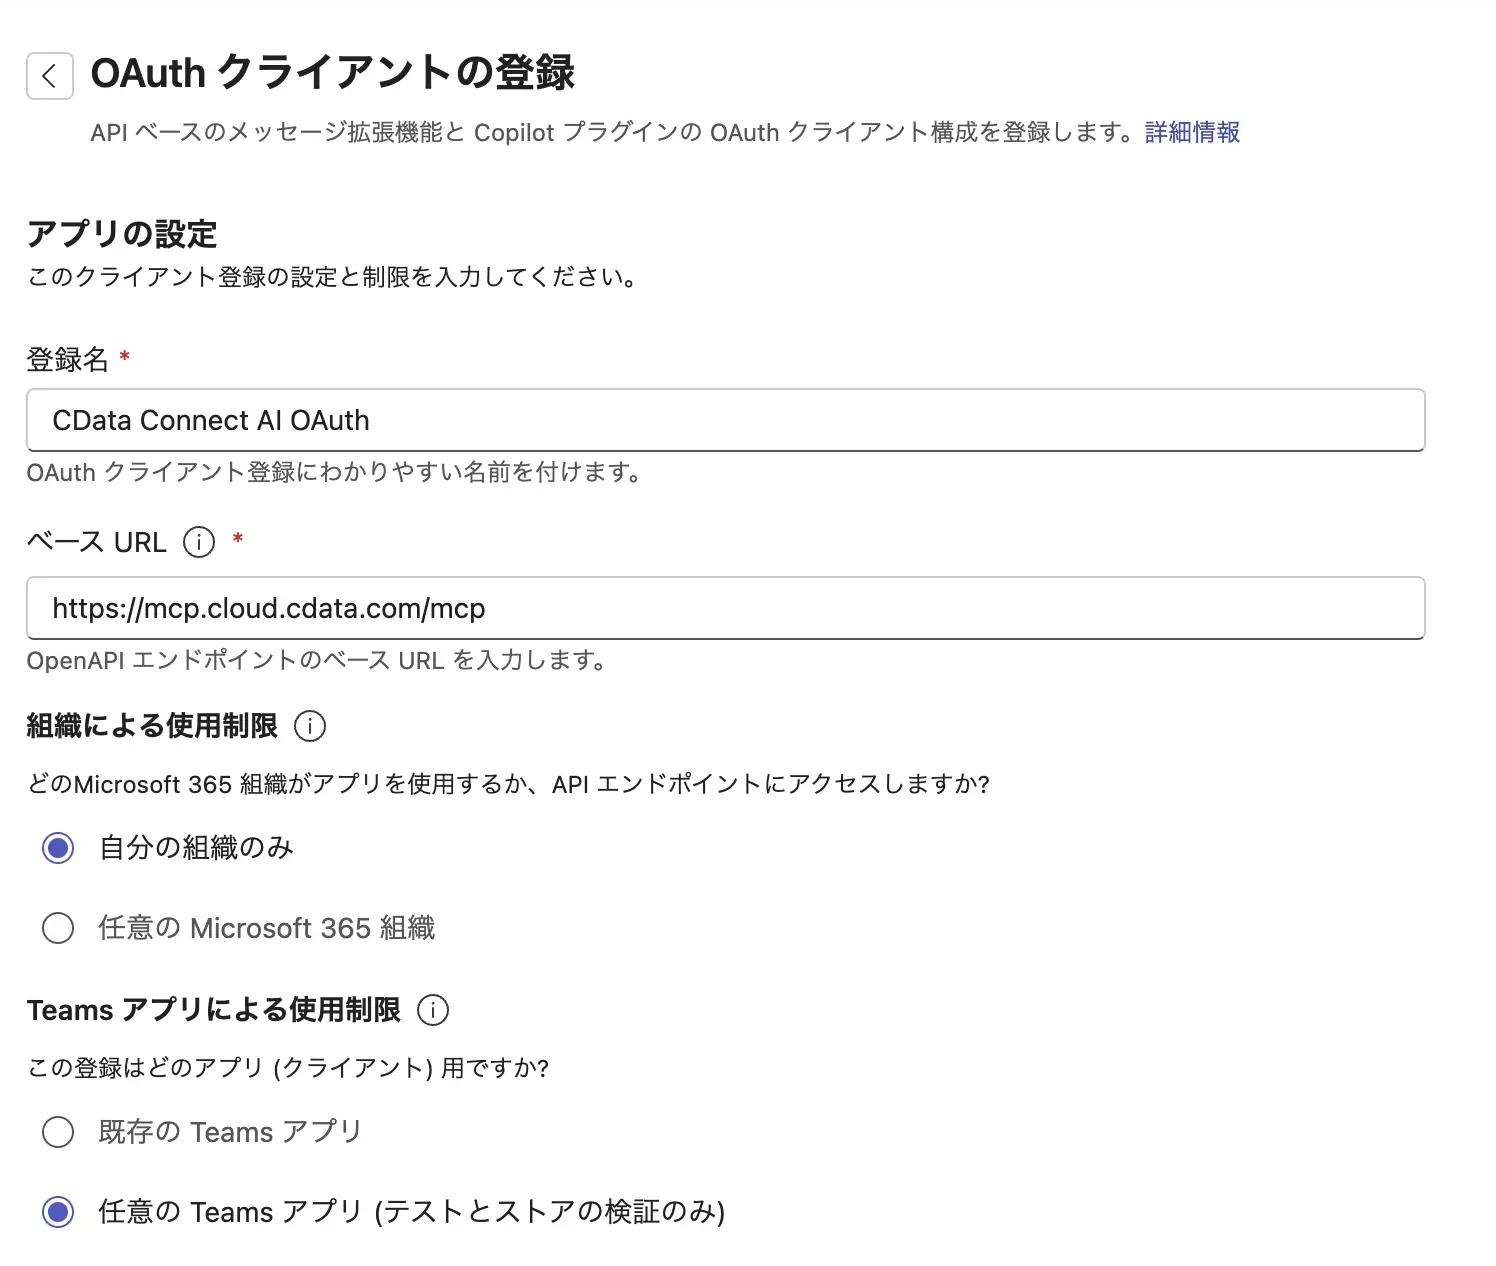Click the アプリの設定 section heading
The image size is (1496, 1266).
[122, 234]
